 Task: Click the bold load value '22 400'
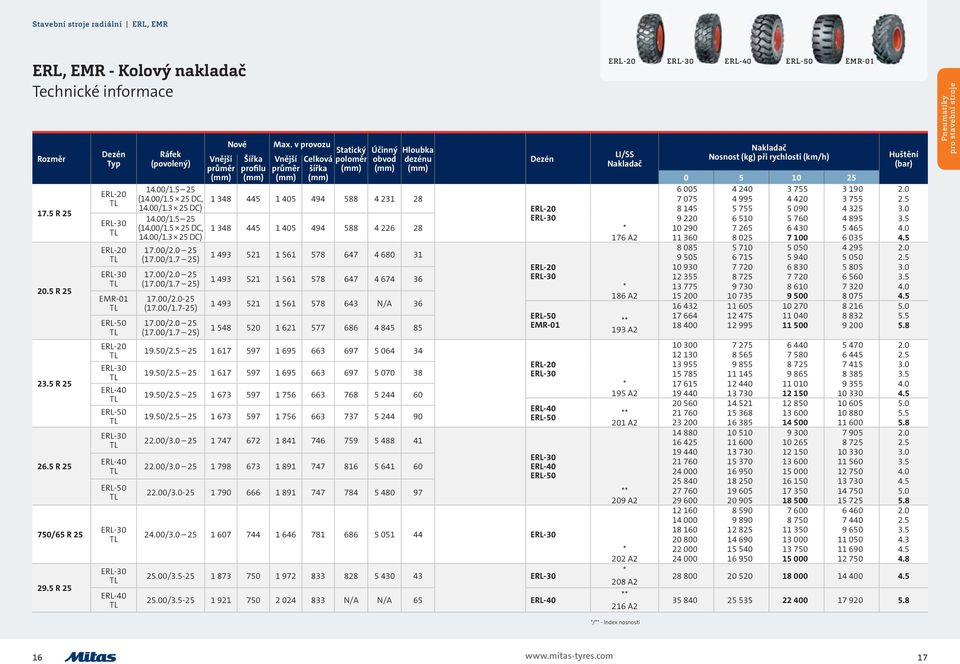[795, 600]
